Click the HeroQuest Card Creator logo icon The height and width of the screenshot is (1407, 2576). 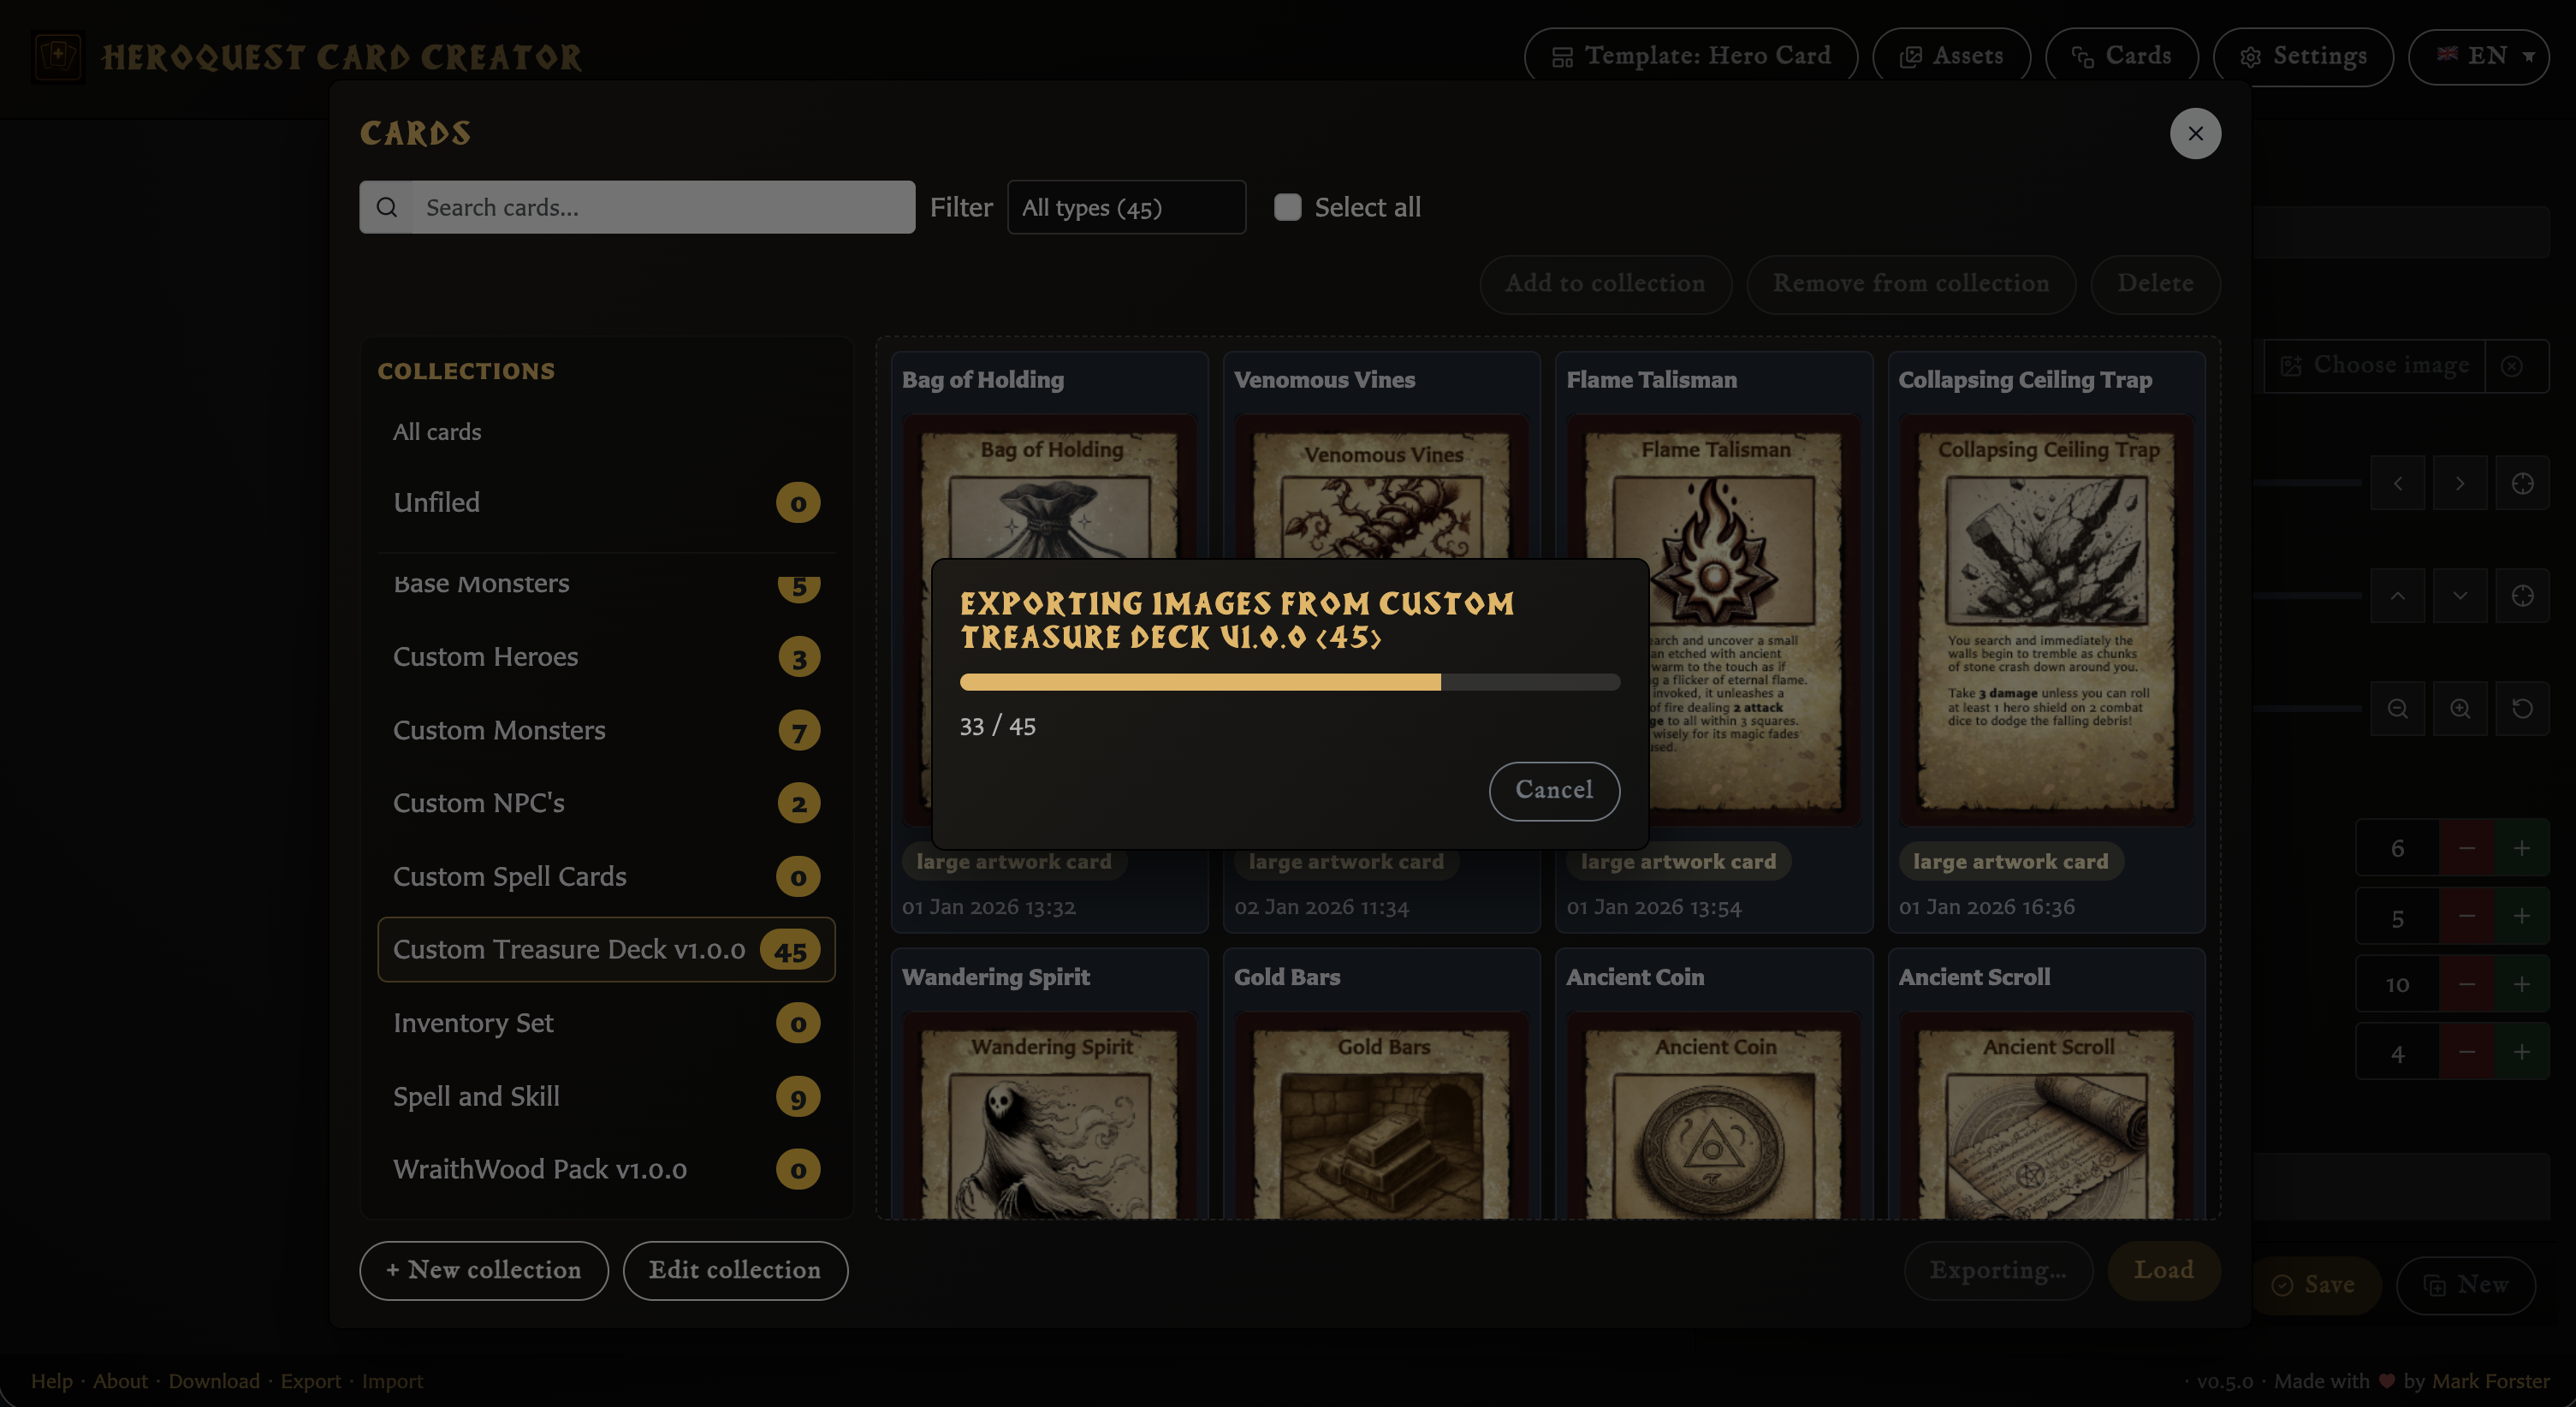pos(57,56)
